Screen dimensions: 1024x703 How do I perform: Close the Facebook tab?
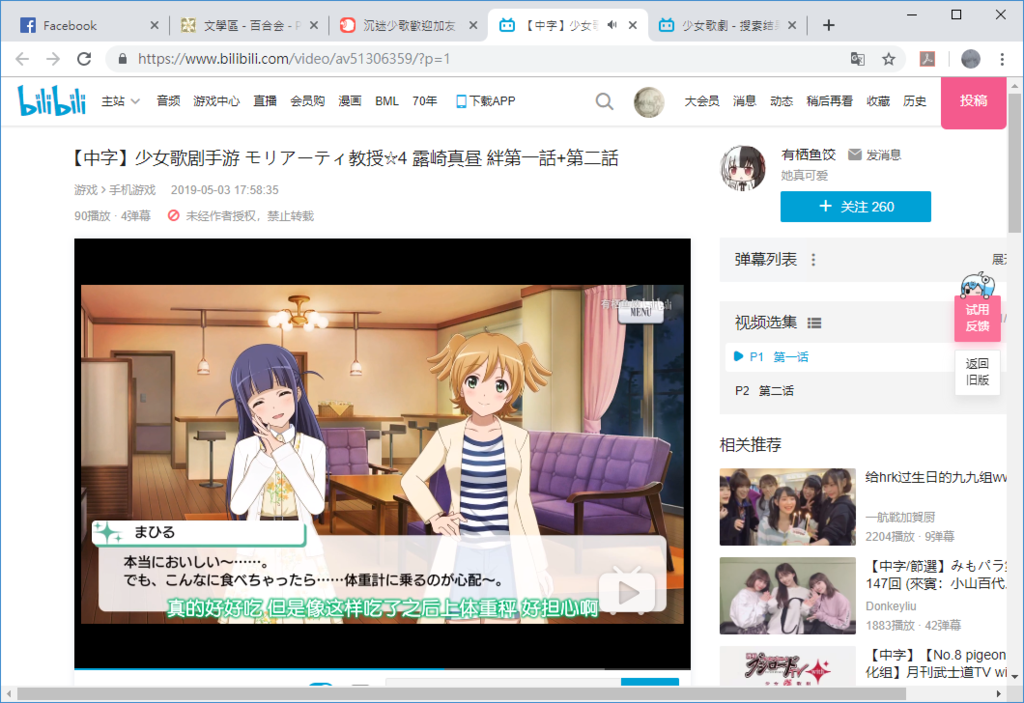point(154,25)
